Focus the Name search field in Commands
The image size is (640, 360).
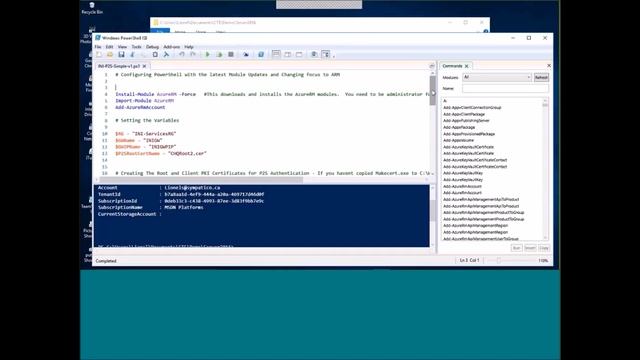(x=505, y=88)
